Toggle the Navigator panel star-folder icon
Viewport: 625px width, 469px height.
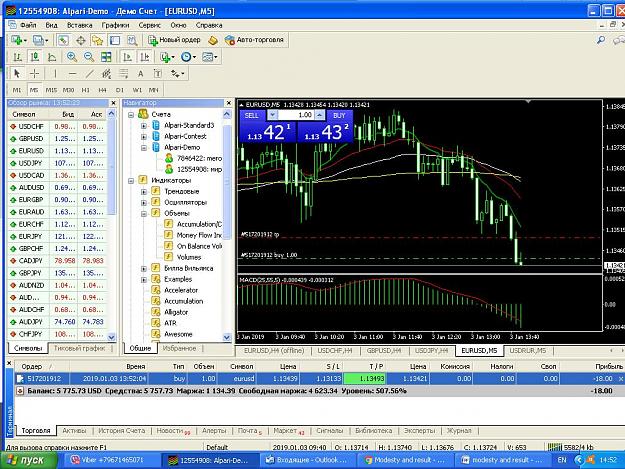[98, 40]
